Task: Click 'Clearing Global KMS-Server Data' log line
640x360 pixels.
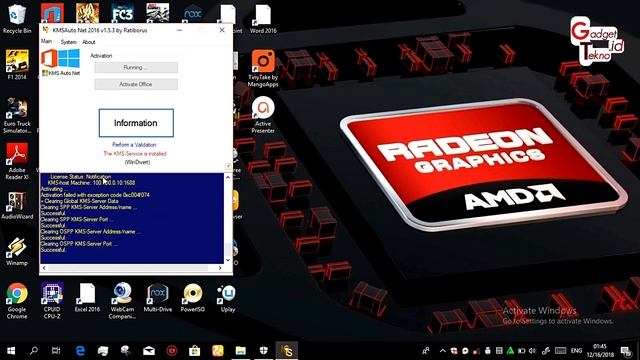Action: [x=80, y=201]
